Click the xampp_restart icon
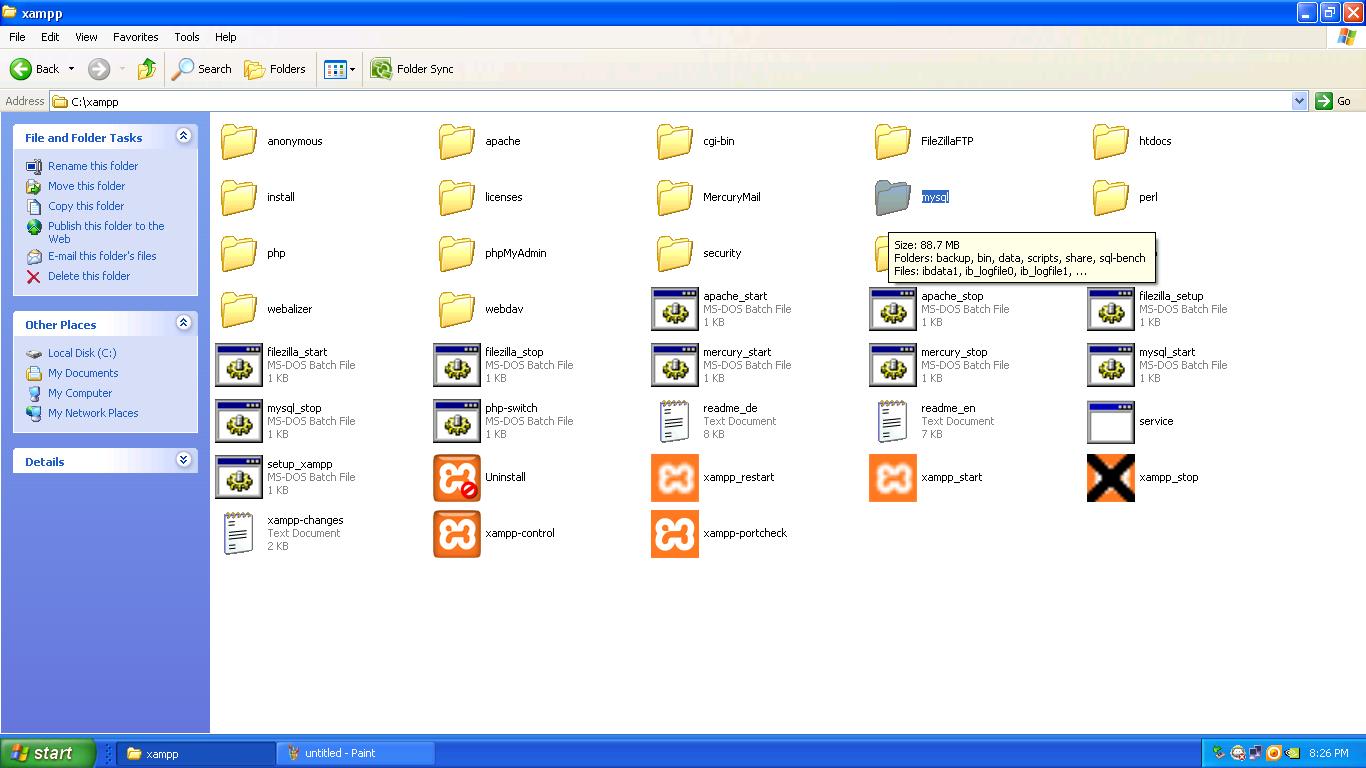This screenshot has height=768, width=1366. tap(675, 478)
